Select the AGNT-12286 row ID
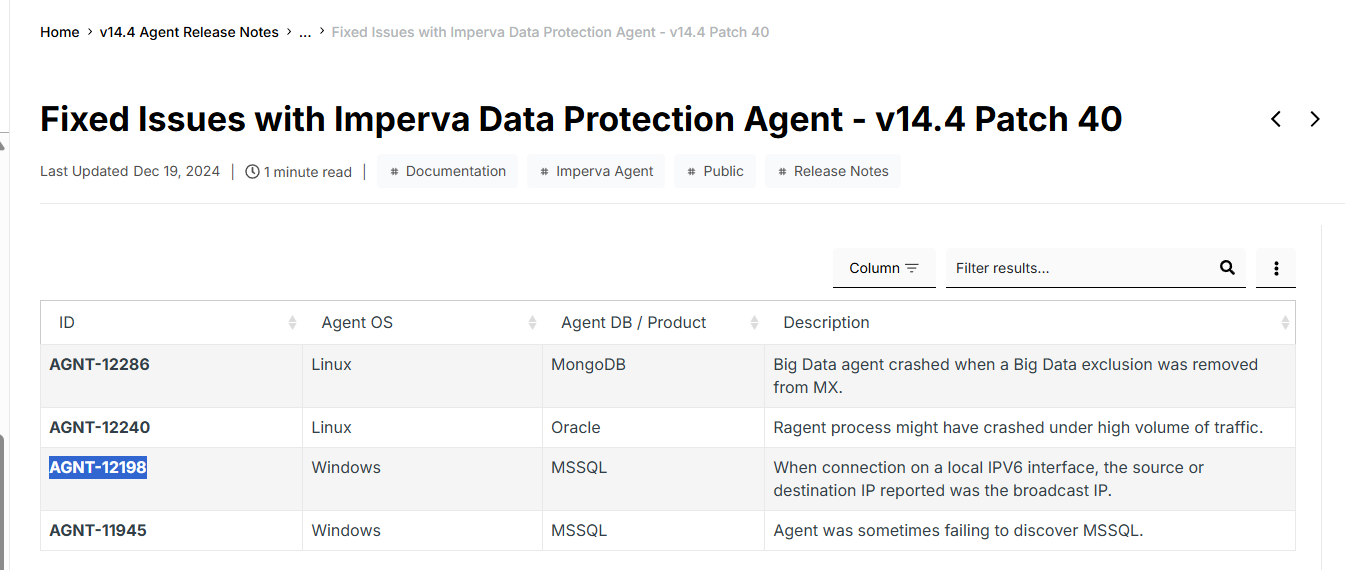This screenshot has width=1345, height=570. tap(99, 364)
